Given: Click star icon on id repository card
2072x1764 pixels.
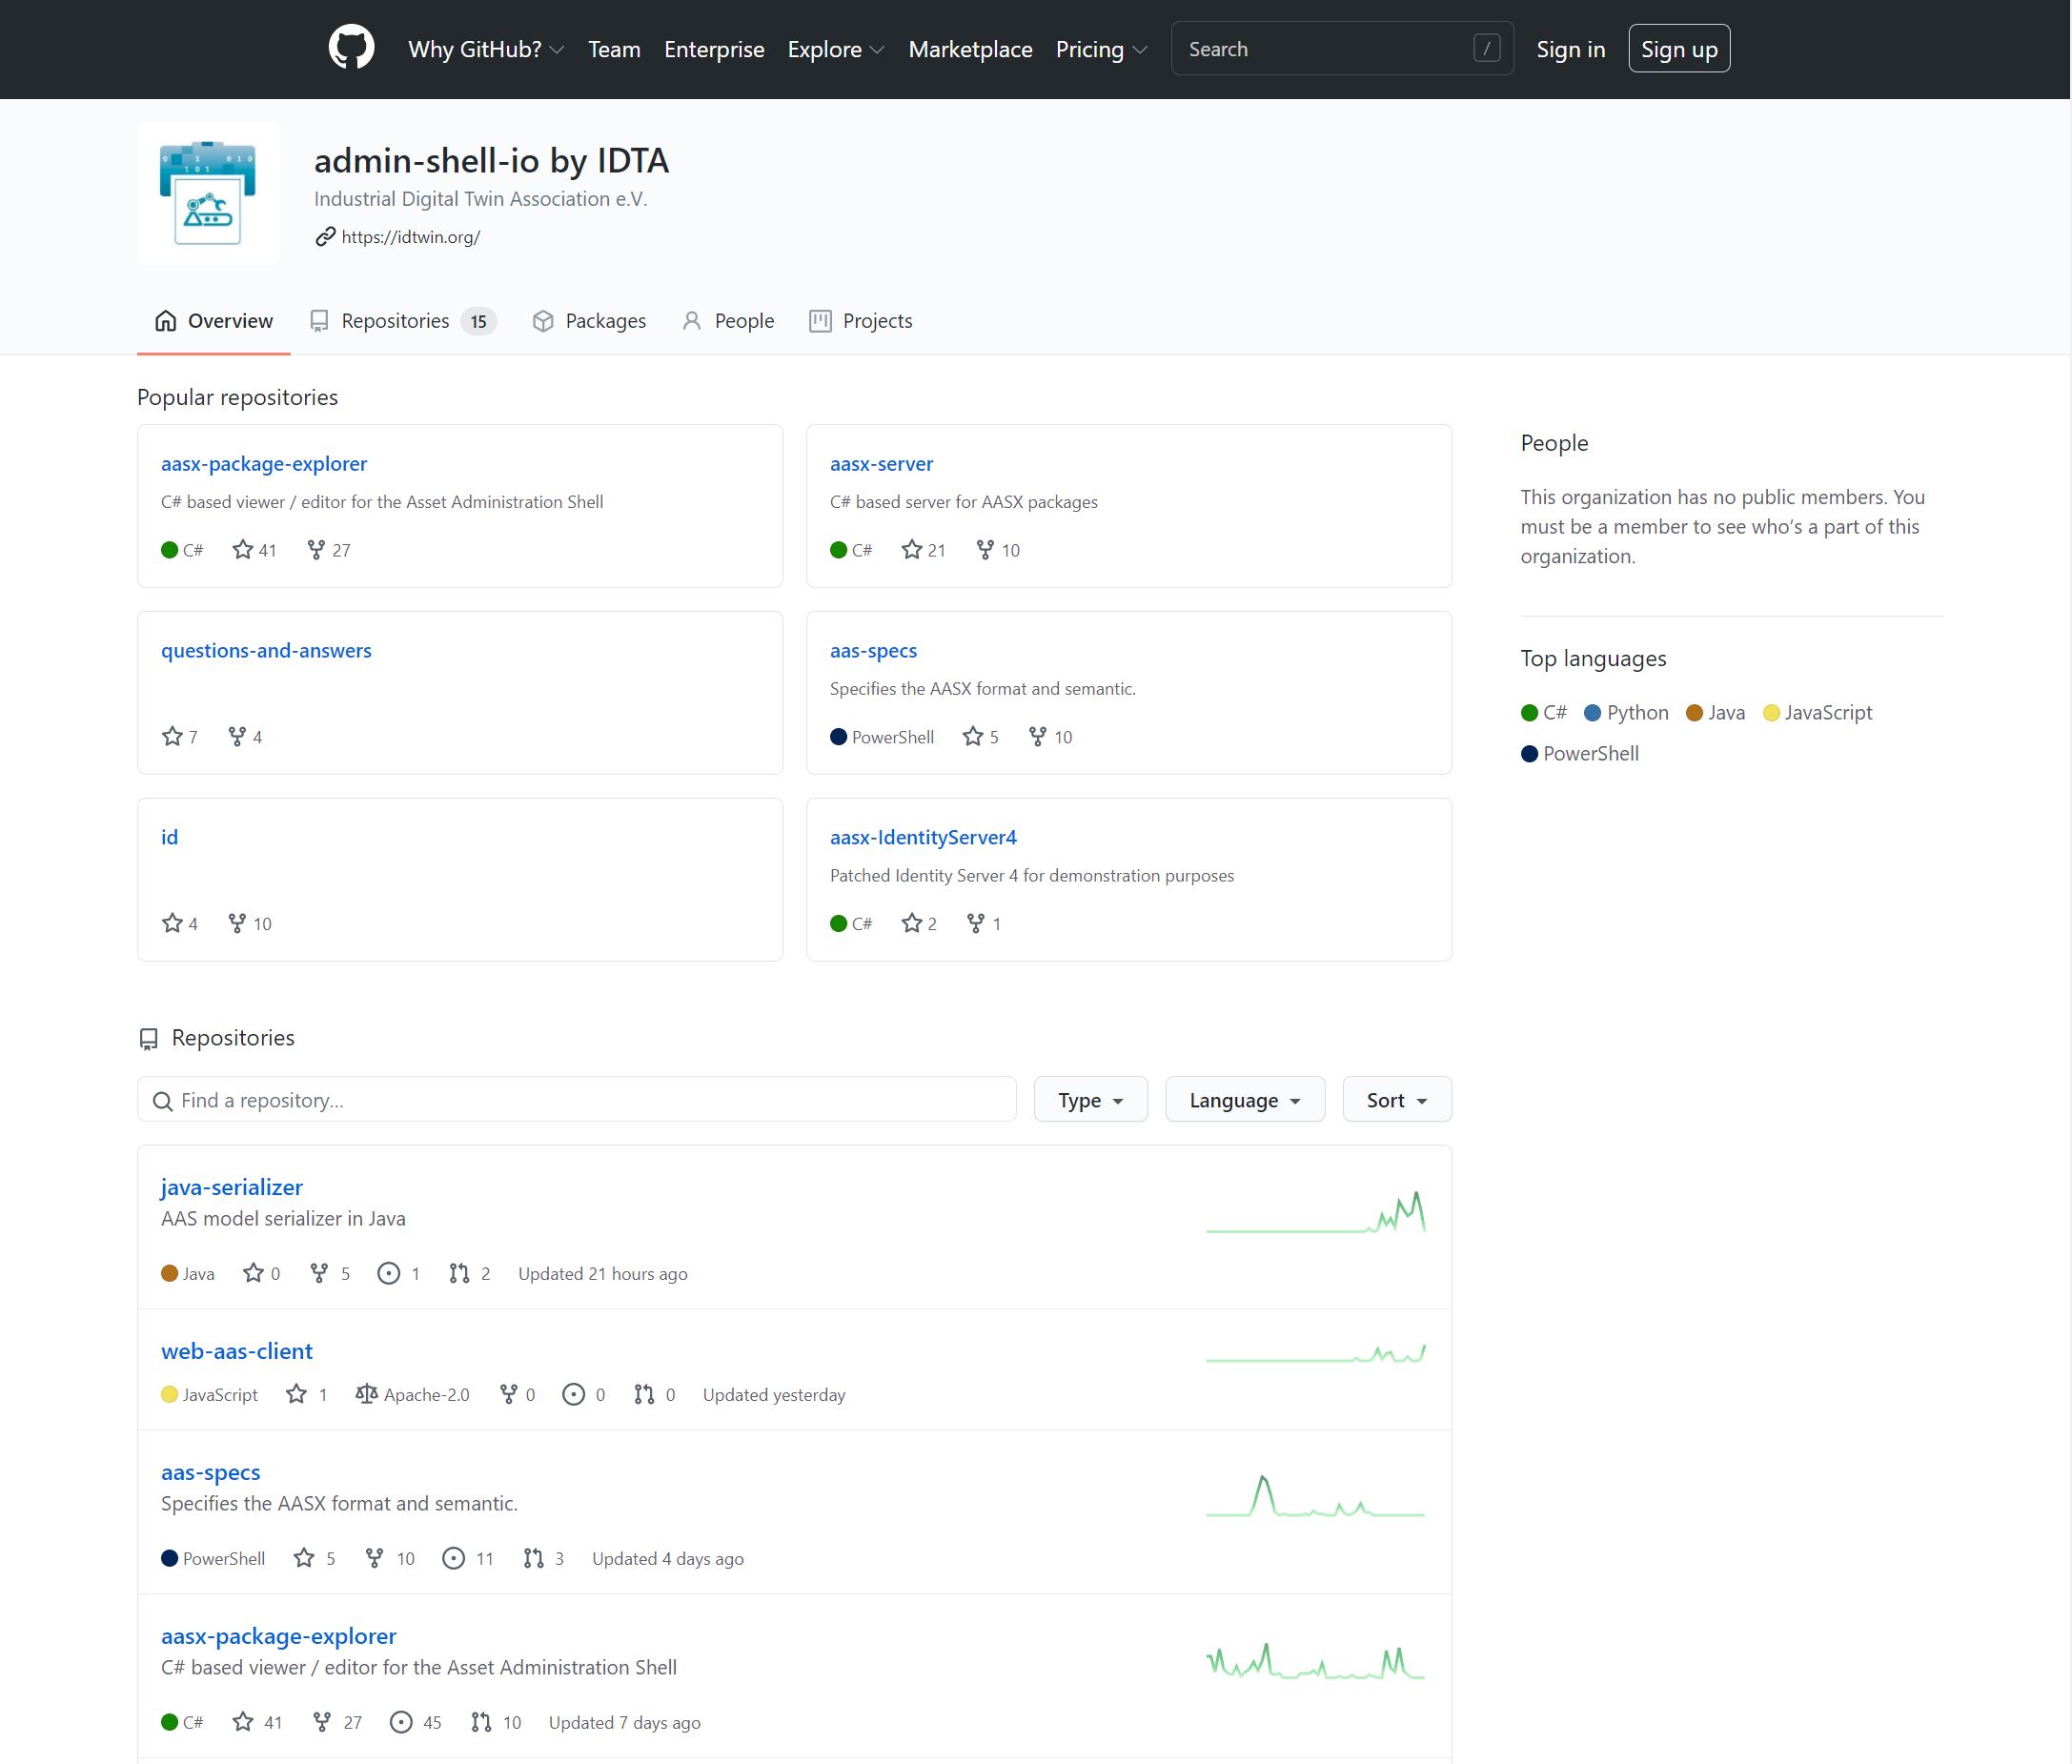Looking at the screenshot, I should (x=172, y=923).
